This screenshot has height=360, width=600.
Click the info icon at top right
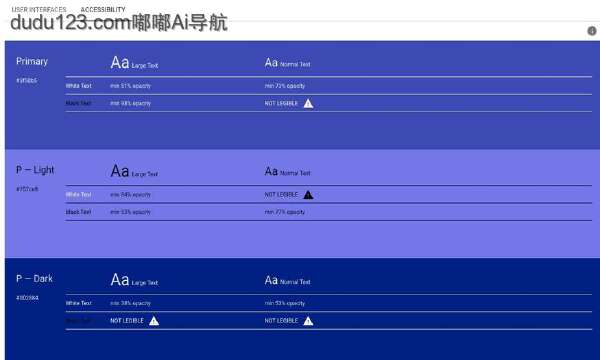tap(592, 31)
